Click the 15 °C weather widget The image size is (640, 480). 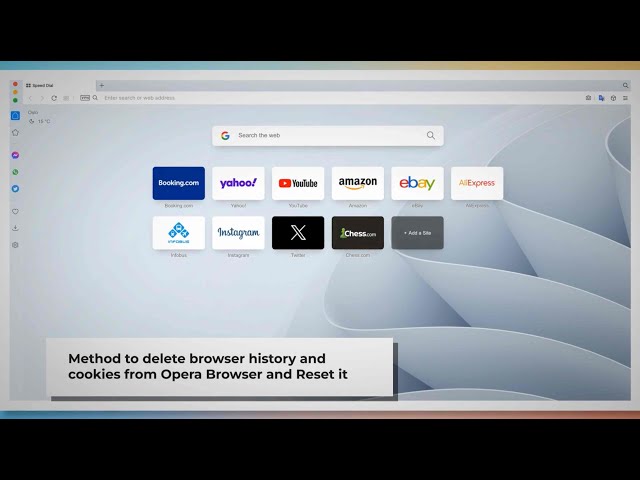coord(40,121)
